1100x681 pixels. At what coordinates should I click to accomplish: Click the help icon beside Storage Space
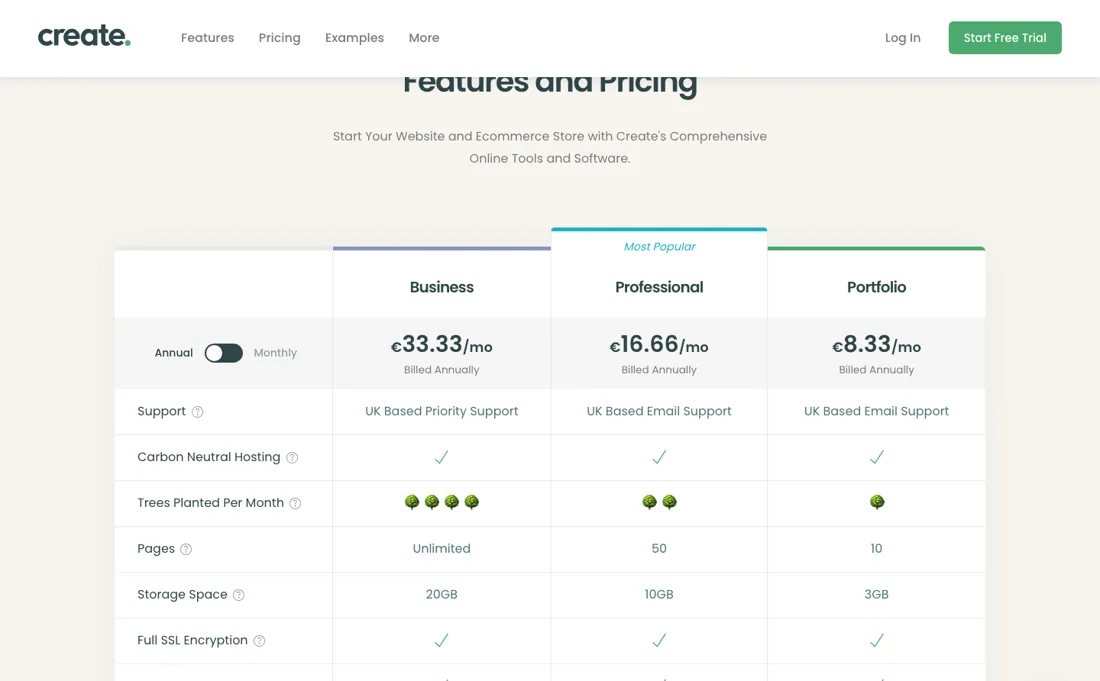coord(239,595)
